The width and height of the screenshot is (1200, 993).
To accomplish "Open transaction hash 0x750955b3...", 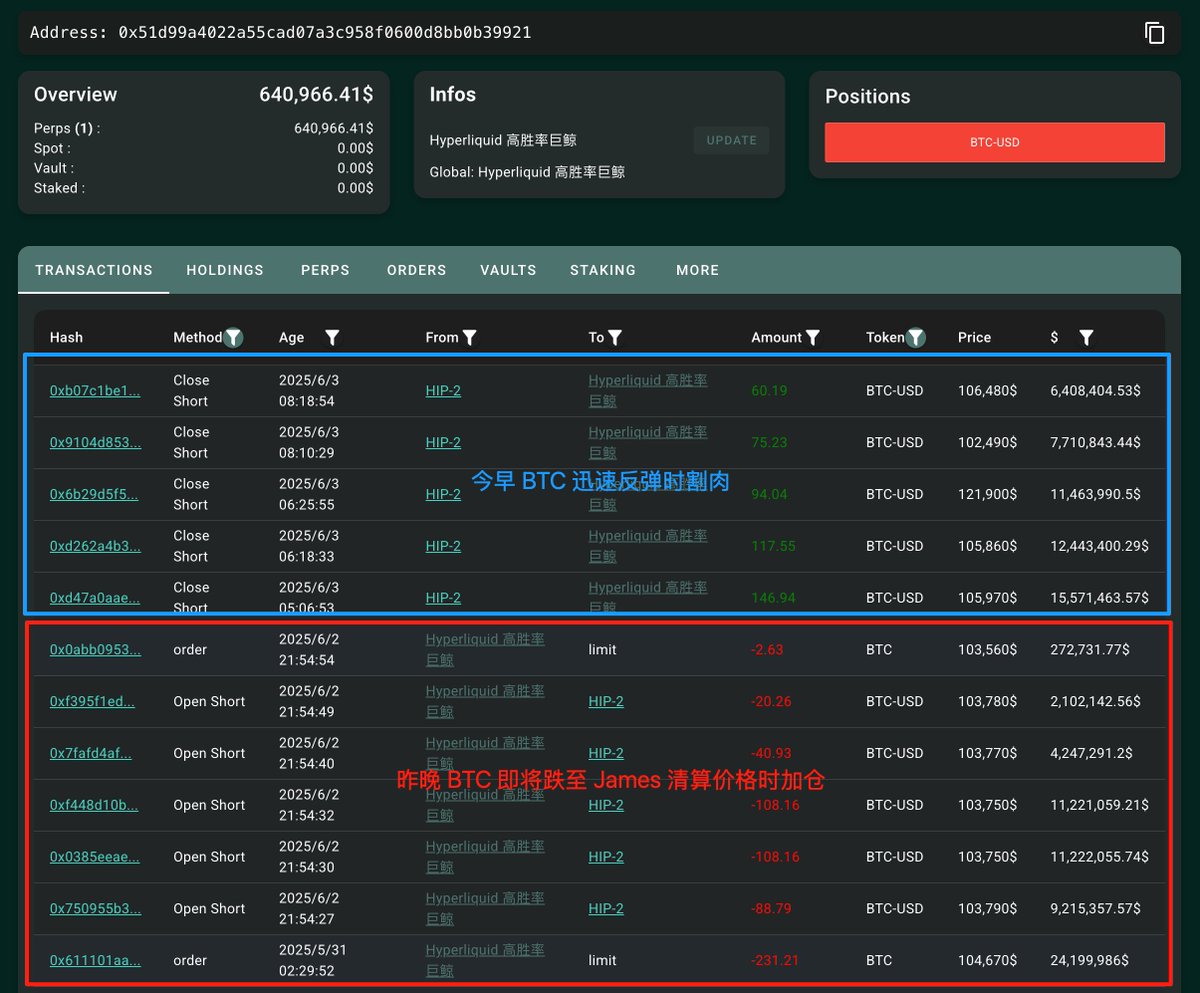I will [x=95, y=909].
